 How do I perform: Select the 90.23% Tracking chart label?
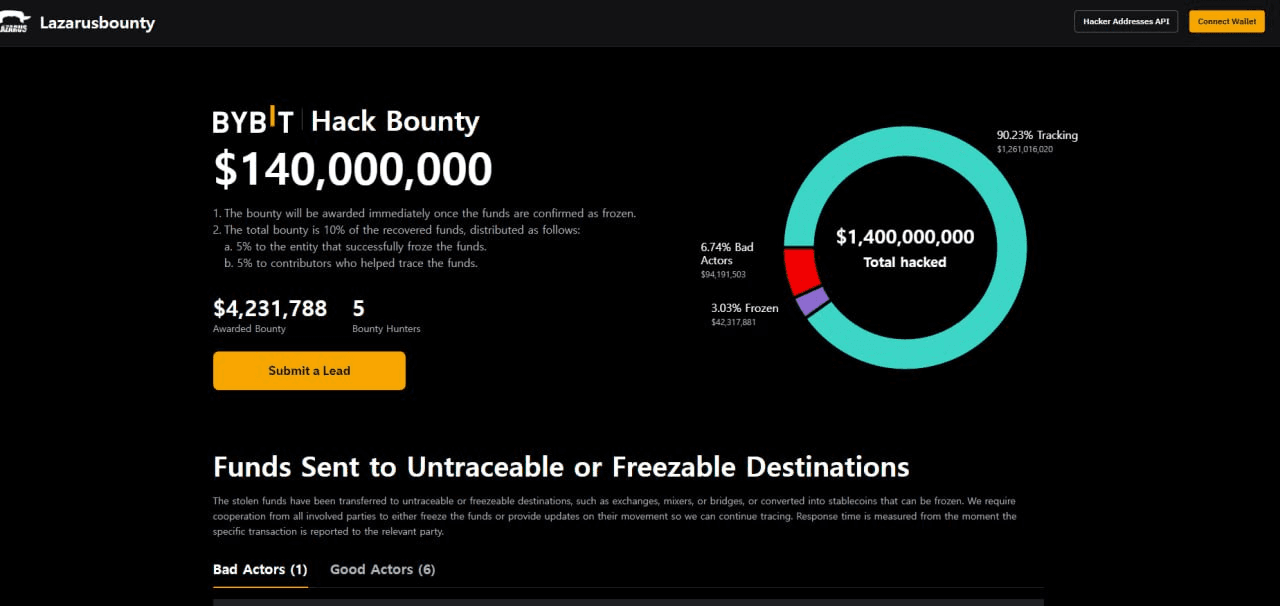(x=1037, y=141)
